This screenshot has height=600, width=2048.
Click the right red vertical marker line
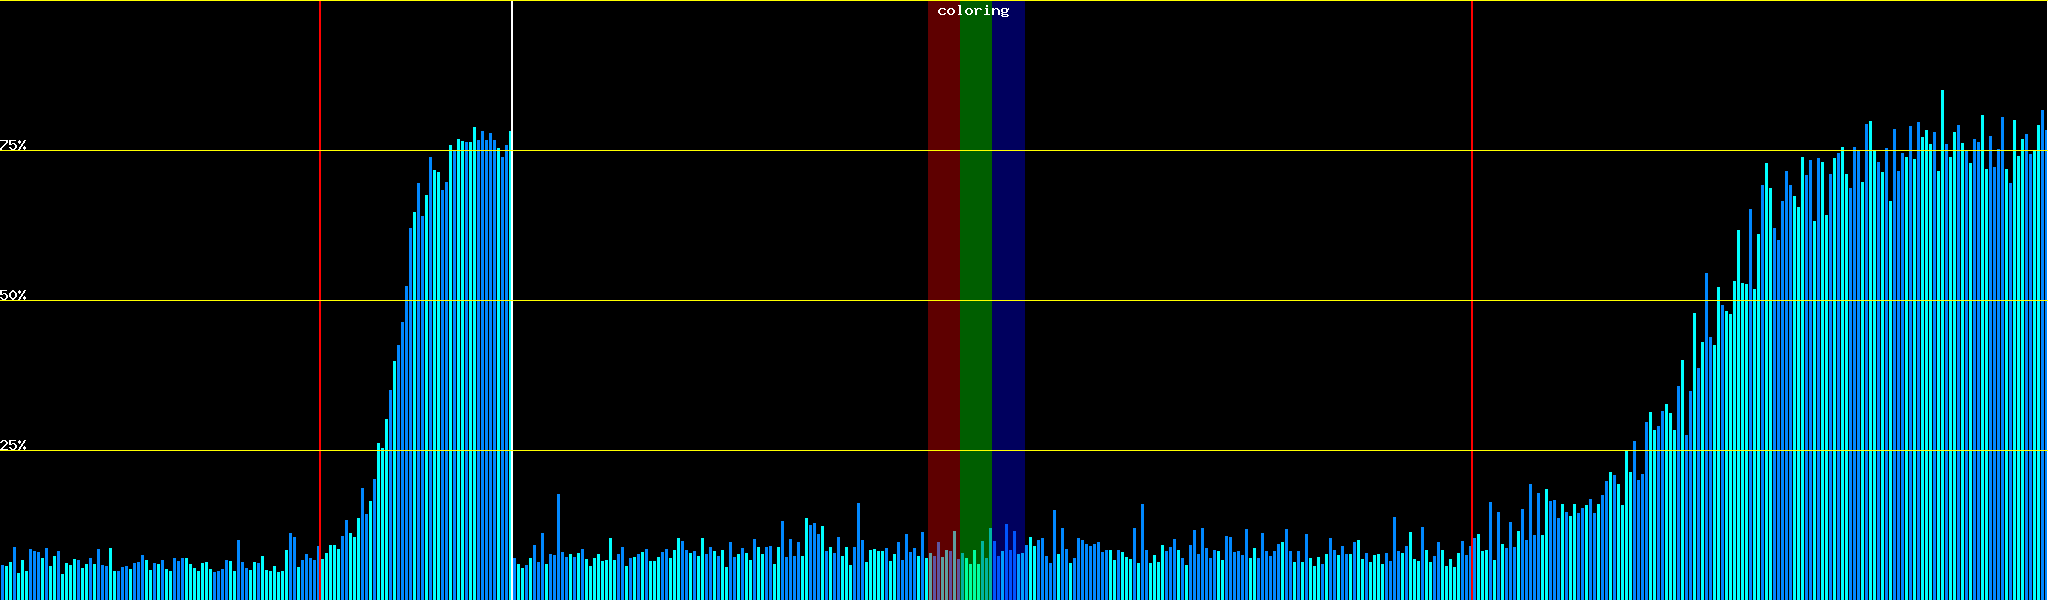[x=1472, y=250]
